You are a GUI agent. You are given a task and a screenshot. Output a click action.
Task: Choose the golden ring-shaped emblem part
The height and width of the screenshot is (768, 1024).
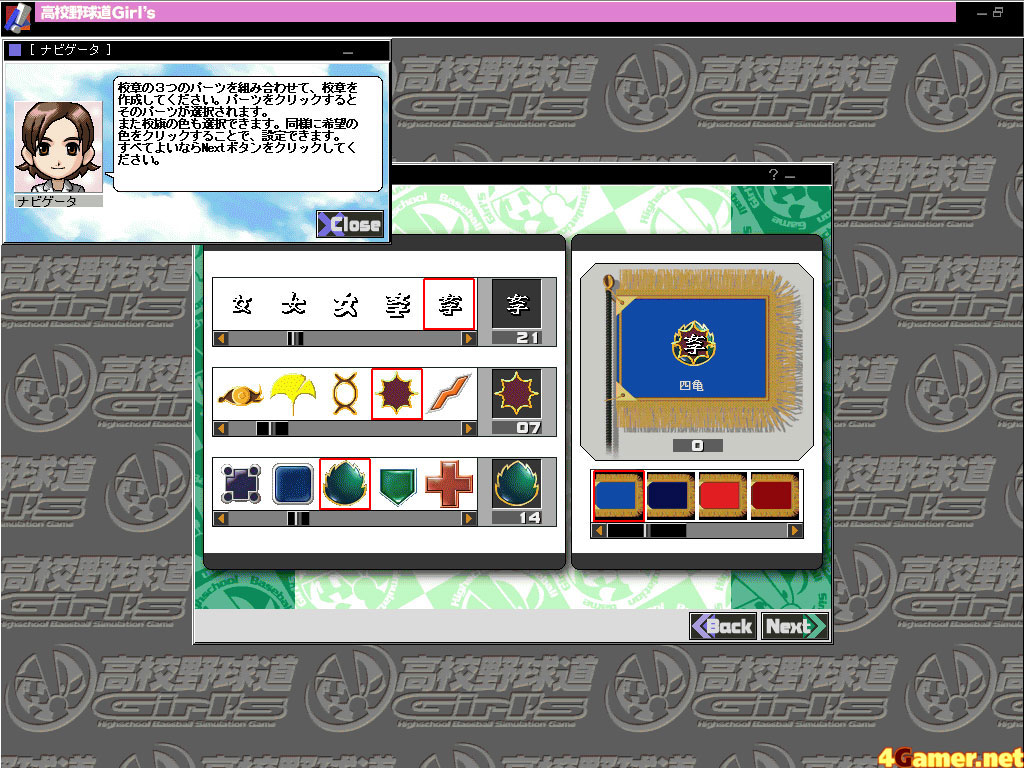[x=345, y=394]
